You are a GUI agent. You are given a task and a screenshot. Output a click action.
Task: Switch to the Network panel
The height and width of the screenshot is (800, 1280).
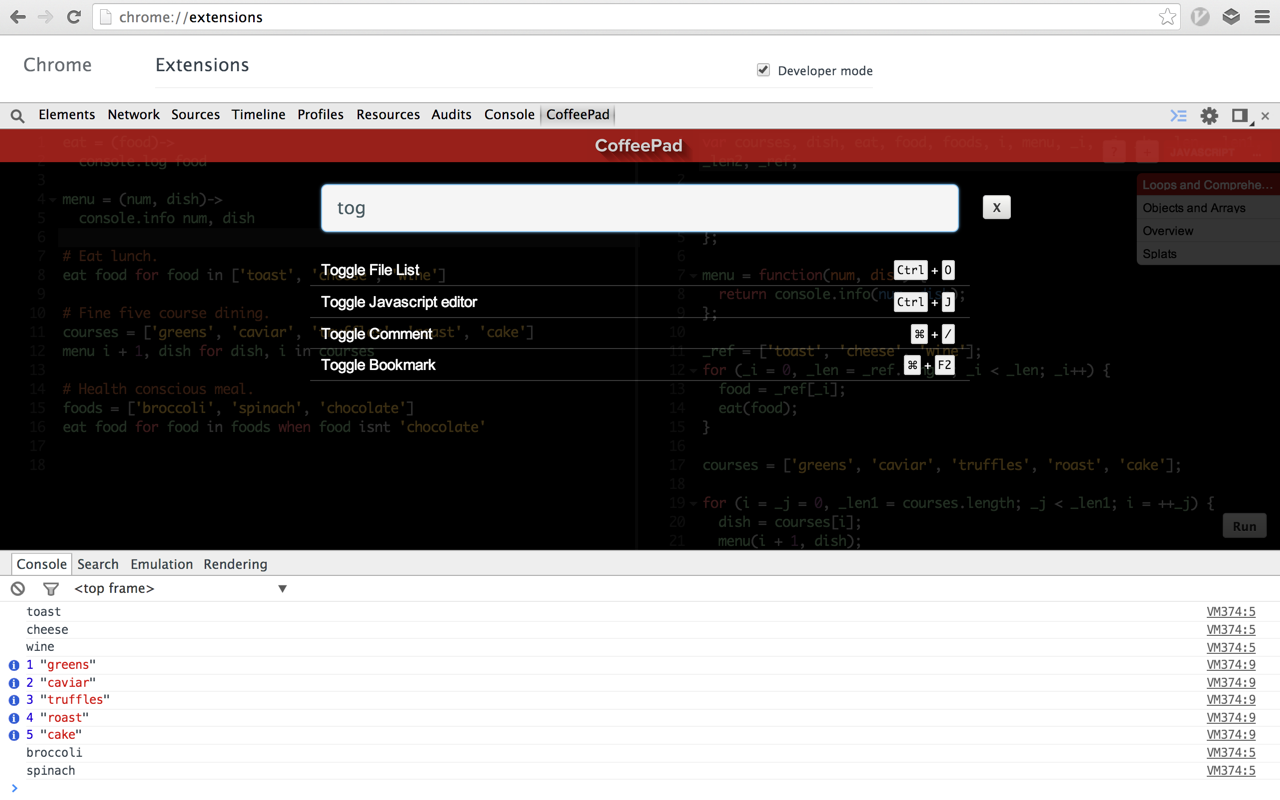click(133, 115)
